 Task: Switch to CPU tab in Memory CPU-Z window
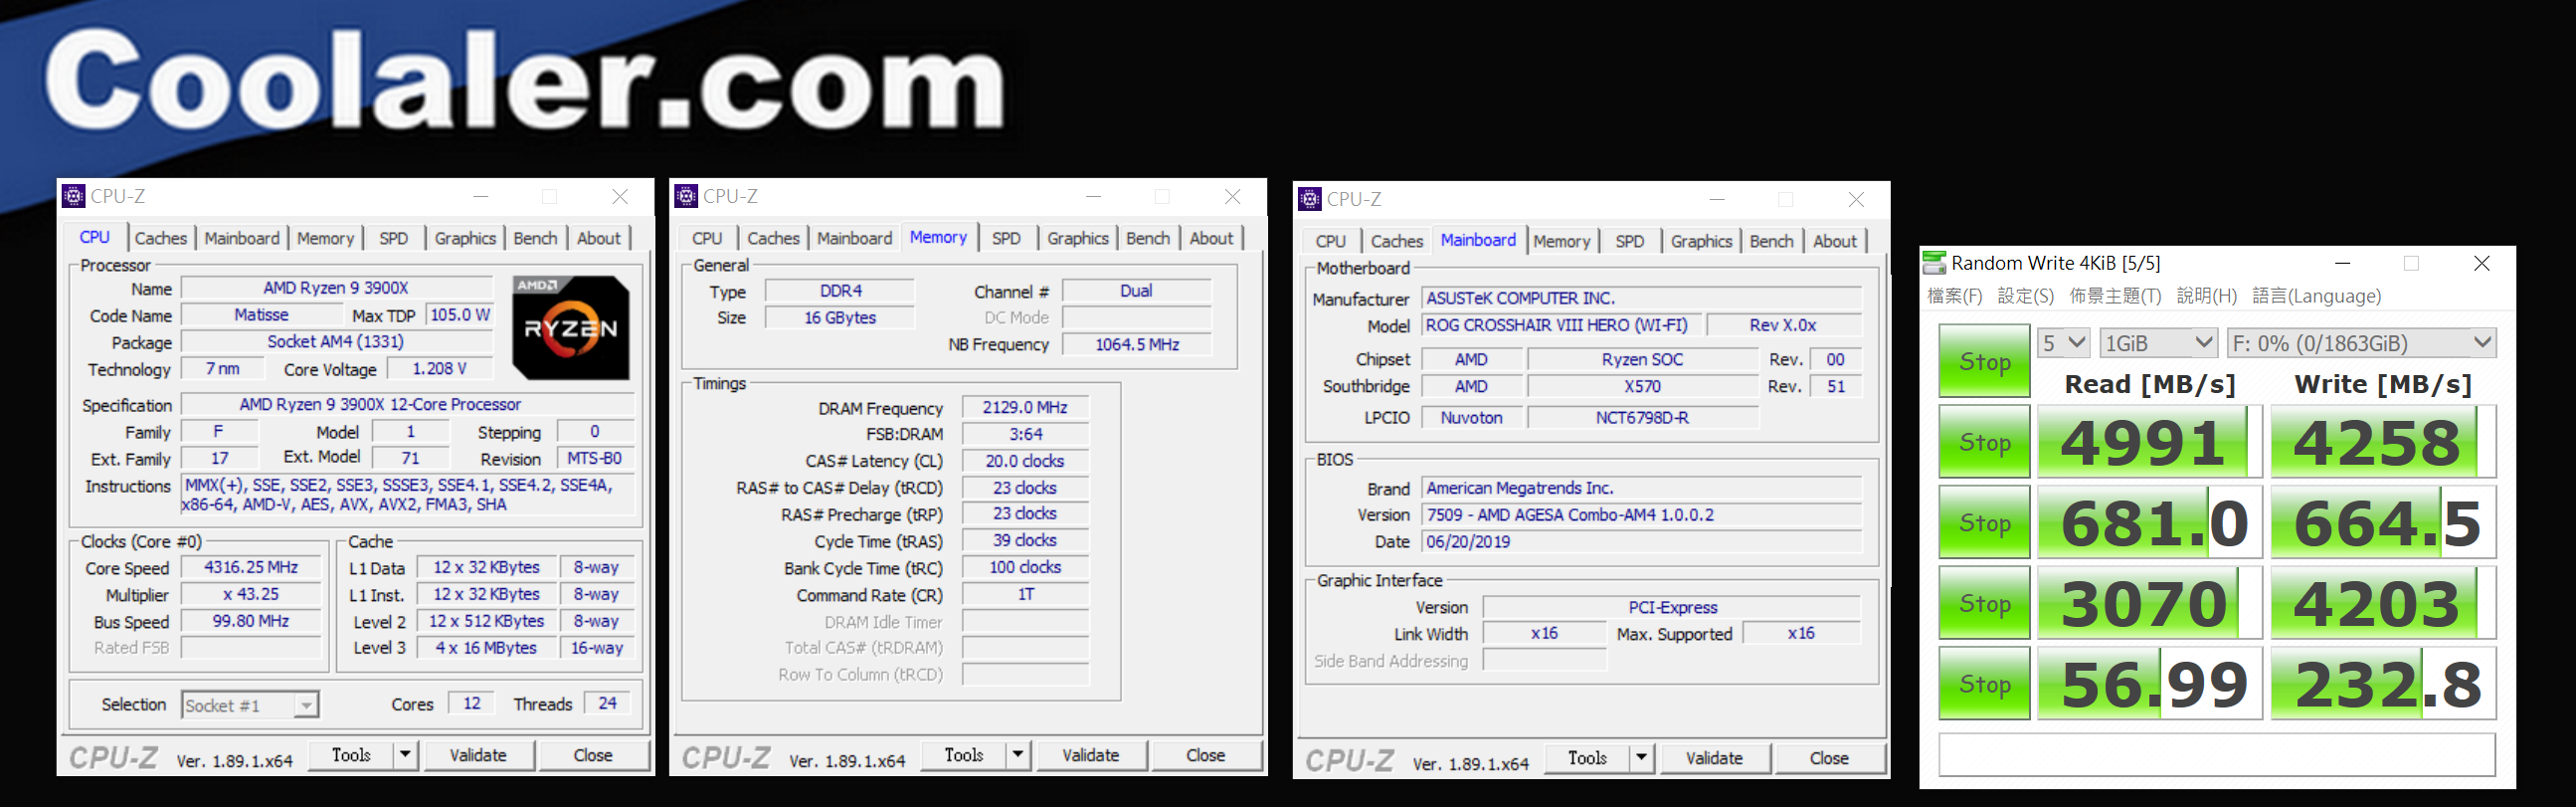point(707,238)
